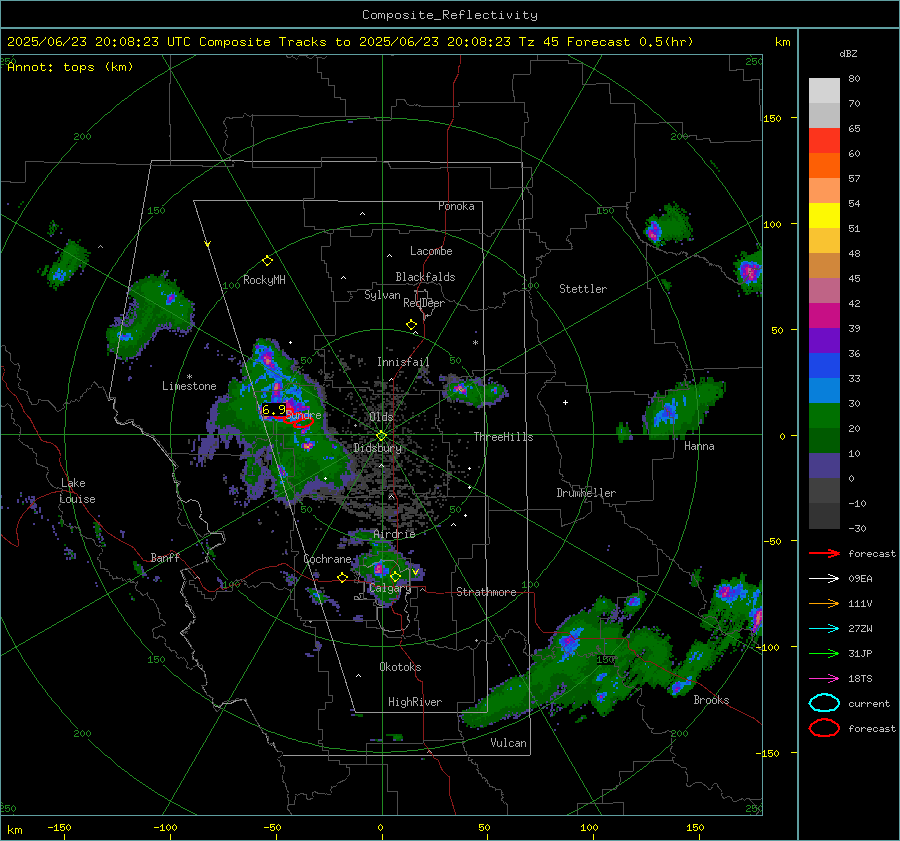The height and width of the screenshot is (841, 900).
Task: Click the small storm cell east of Innisfail
Action: (474, 390)
